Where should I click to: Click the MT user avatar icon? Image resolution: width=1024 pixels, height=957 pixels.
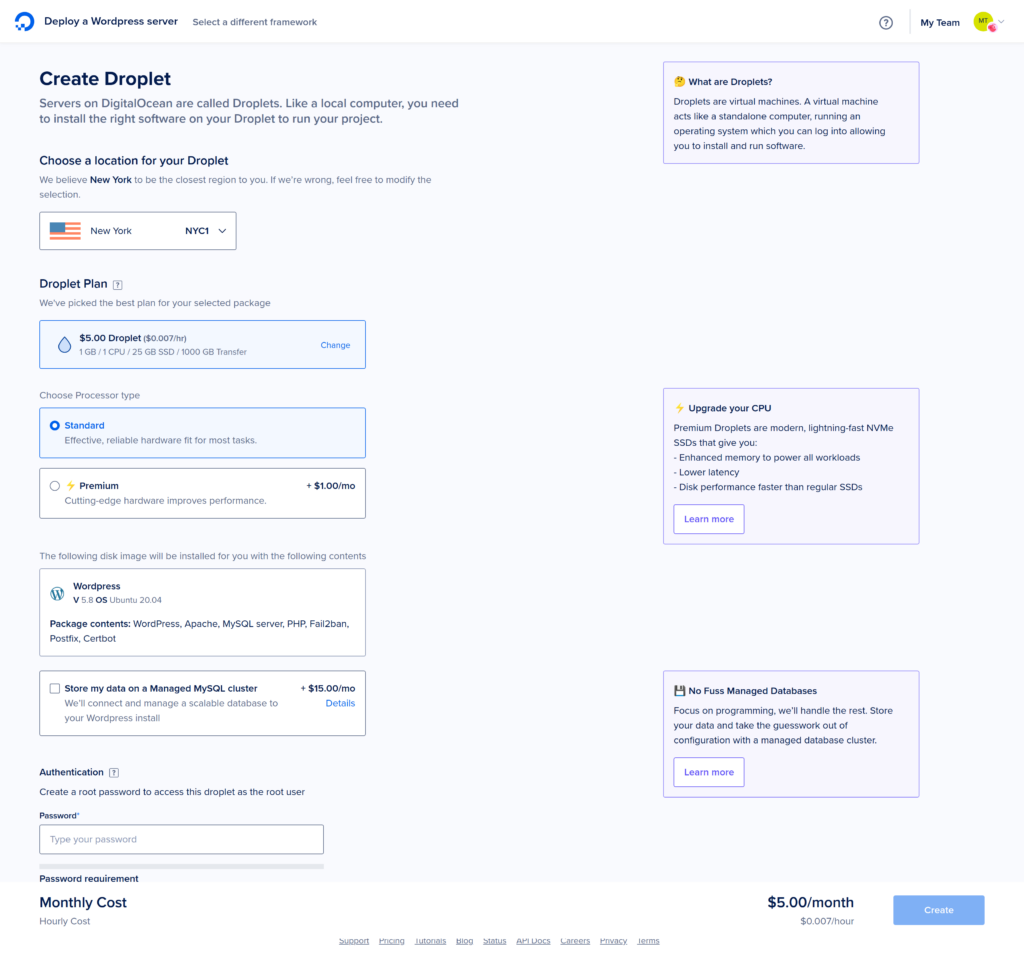(984, 22)
